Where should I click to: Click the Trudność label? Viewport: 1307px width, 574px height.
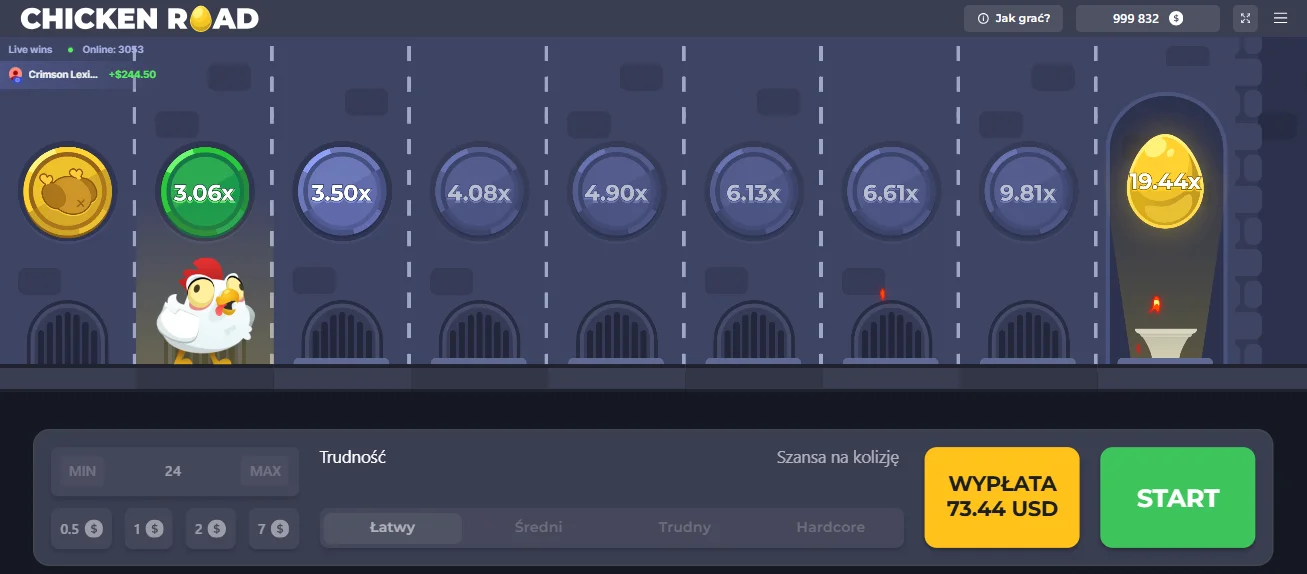353,457
